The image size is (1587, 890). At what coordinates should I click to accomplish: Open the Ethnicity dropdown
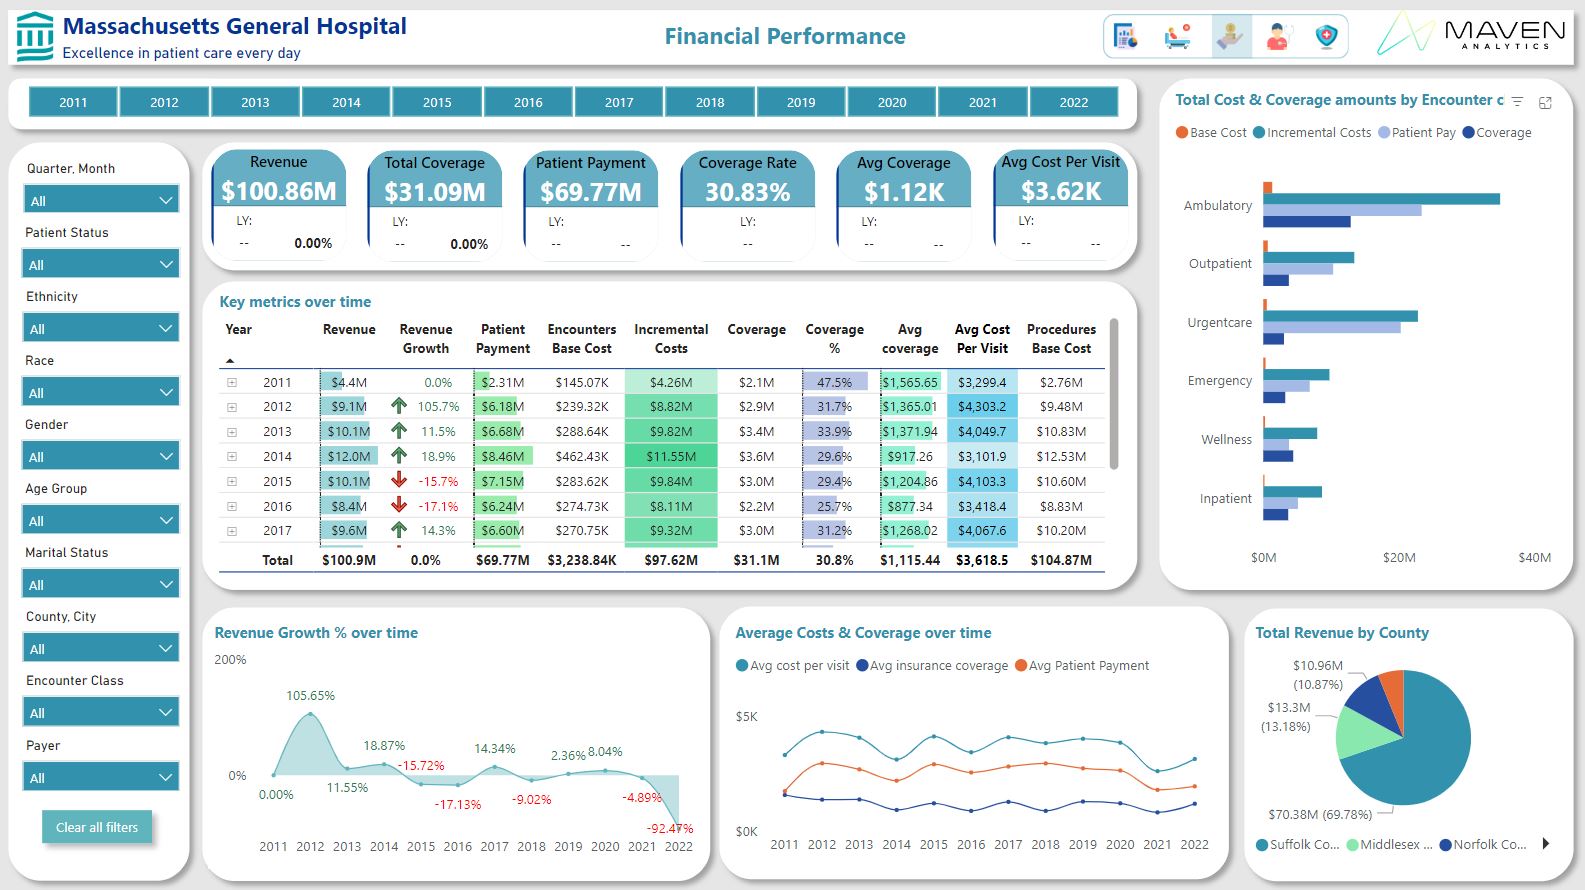pos(101,328)
